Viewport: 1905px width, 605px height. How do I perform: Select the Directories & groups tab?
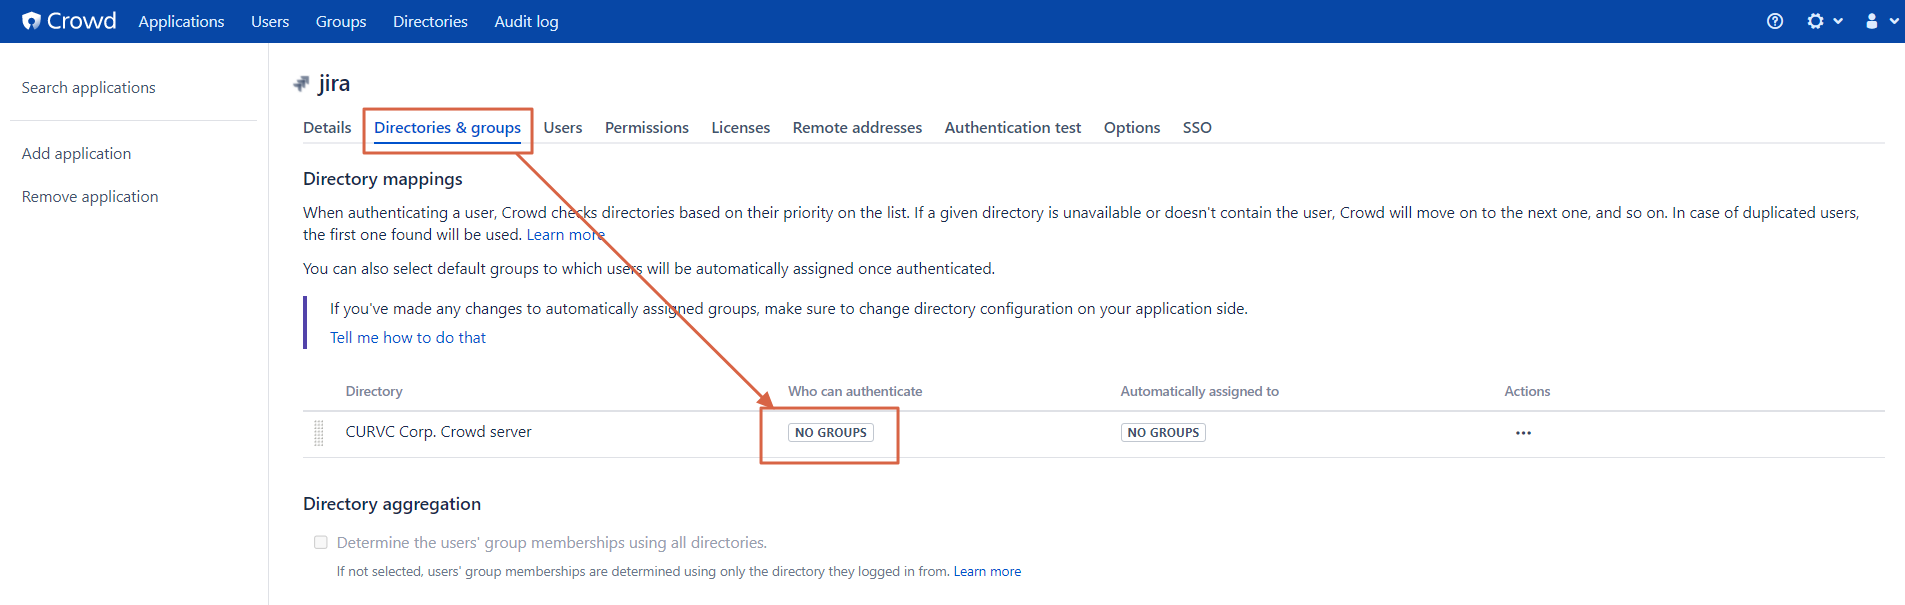tap(447, 127)
